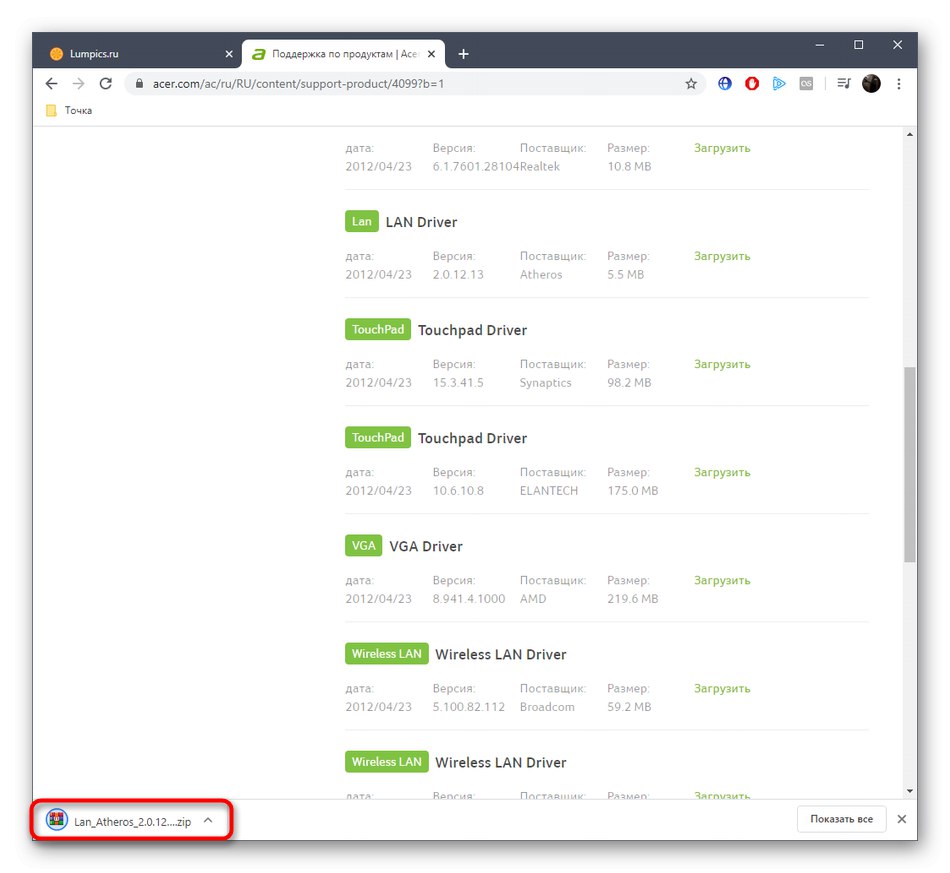The height and width of the screenshot is (873, 950).
Task: View site information via the lock icon
Action: click(139, 84)
